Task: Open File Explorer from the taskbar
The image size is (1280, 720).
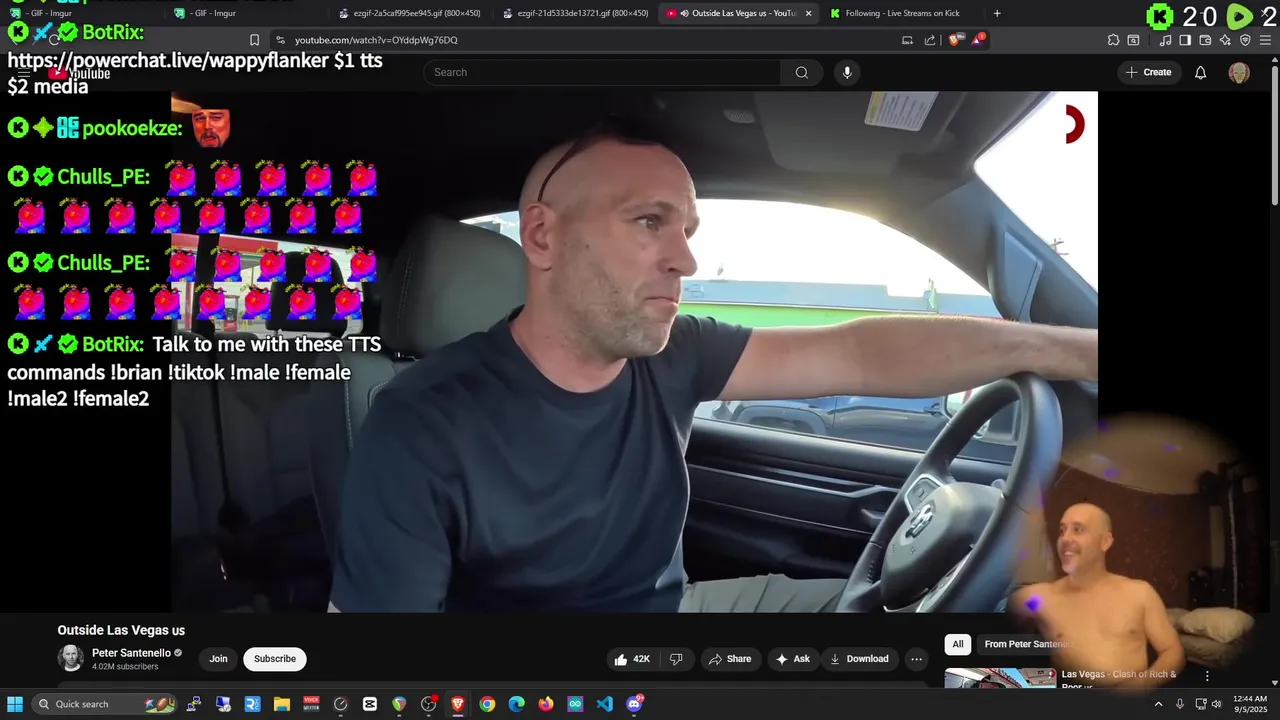Action: pos(281,704)
